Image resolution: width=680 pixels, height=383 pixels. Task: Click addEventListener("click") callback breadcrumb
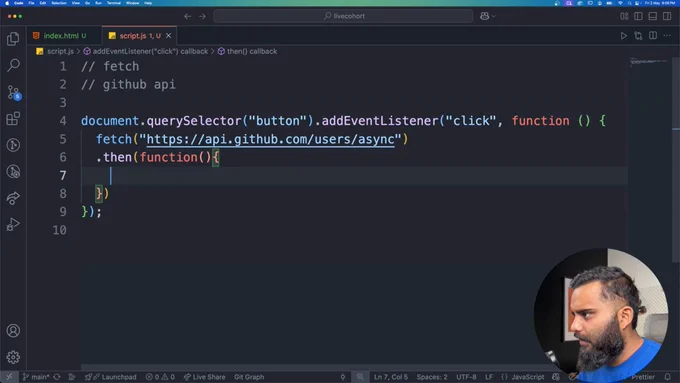coord(150,51)
